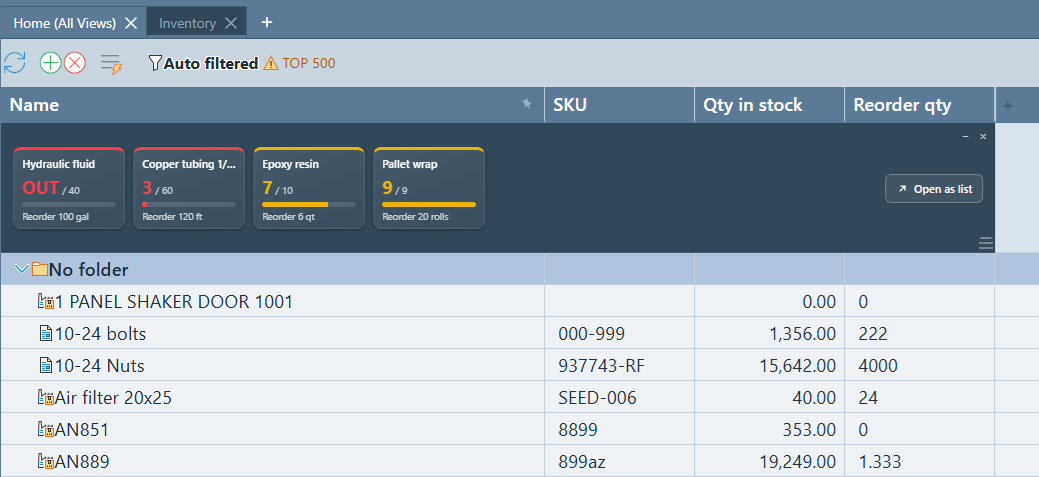Click reorder qty cell 222
Viewport: 1039px width, 477px height.
(x=920, y=333)
